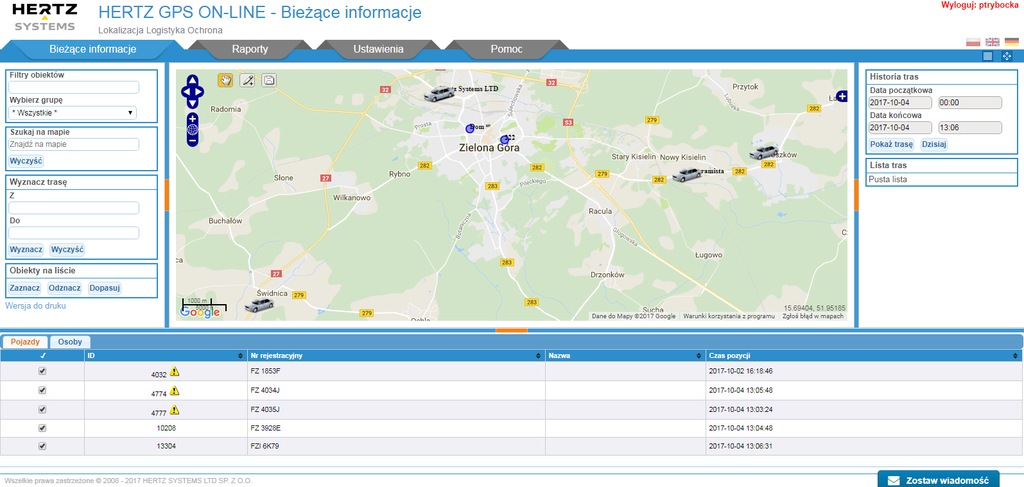Click the car marker near Nowy Kisielin

click(686, 175)
